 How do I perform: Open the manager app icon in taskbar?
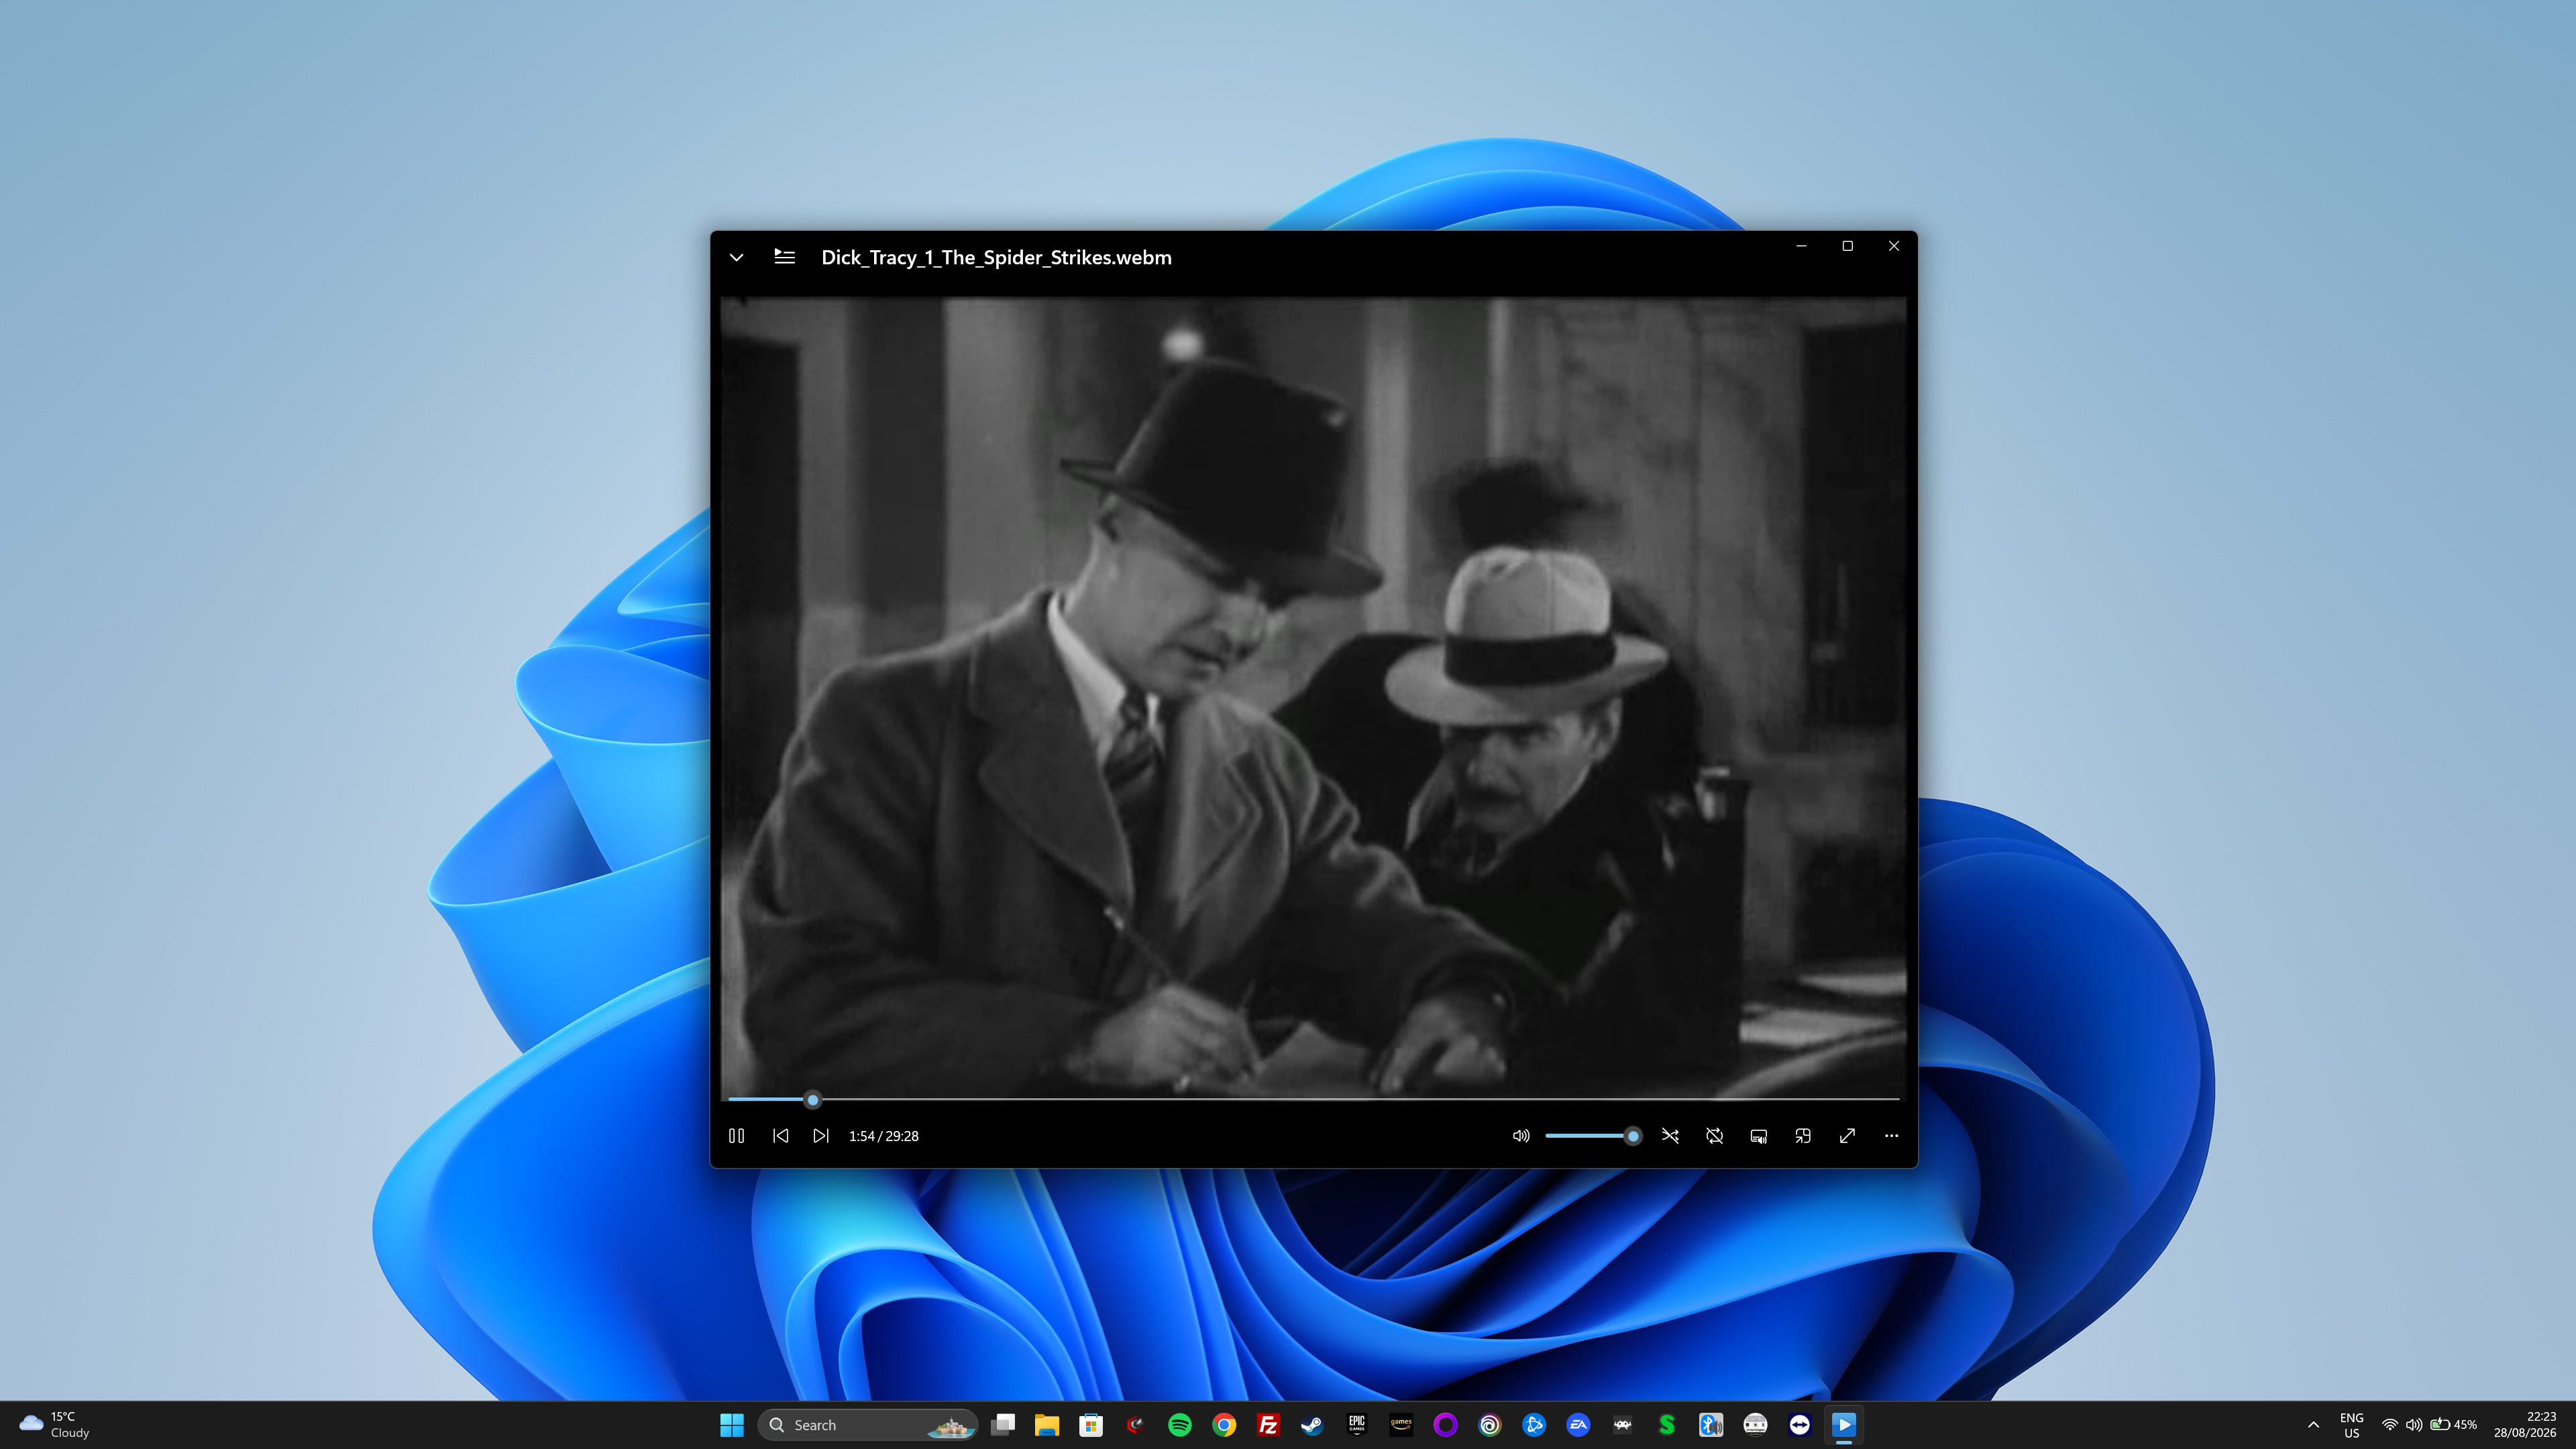pos(1755,1425)
